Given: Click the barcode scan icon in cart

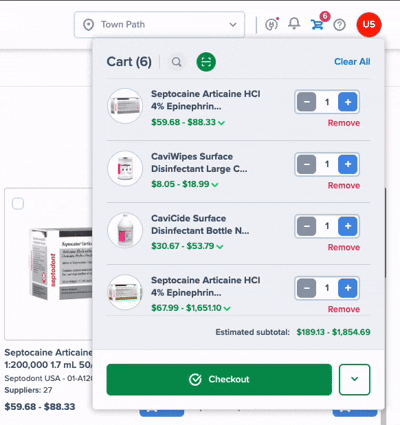Looking at the screenshot, I should (206, 62).
